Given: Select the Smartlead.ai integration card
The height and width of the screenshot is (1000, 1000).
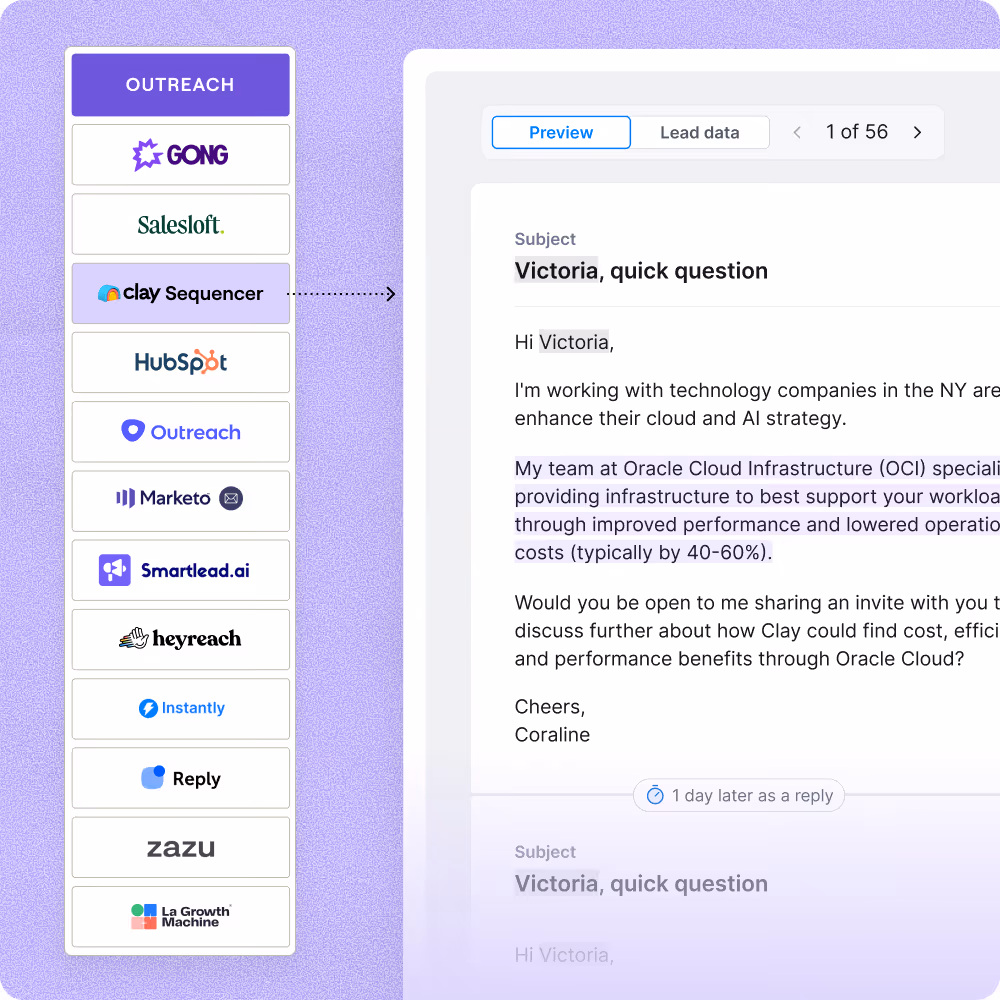Looking at the screenshot, I should coord(180,570).
